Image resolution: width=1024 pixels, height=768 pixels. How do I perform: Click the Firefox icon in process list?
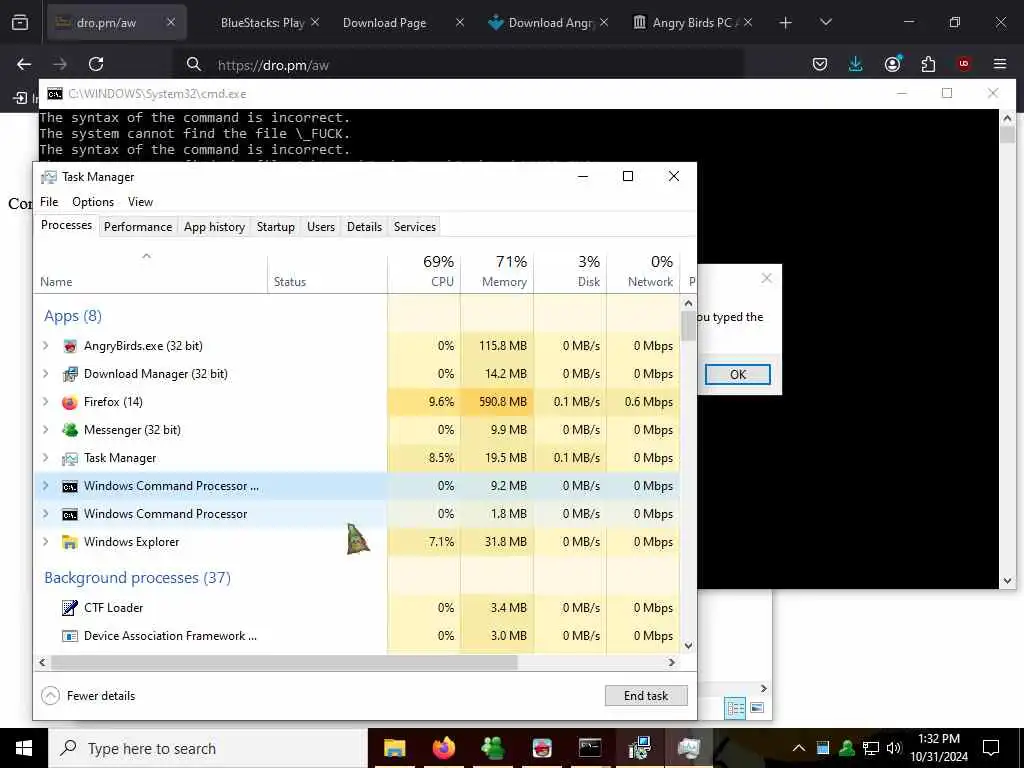click(x=70, y=402)
